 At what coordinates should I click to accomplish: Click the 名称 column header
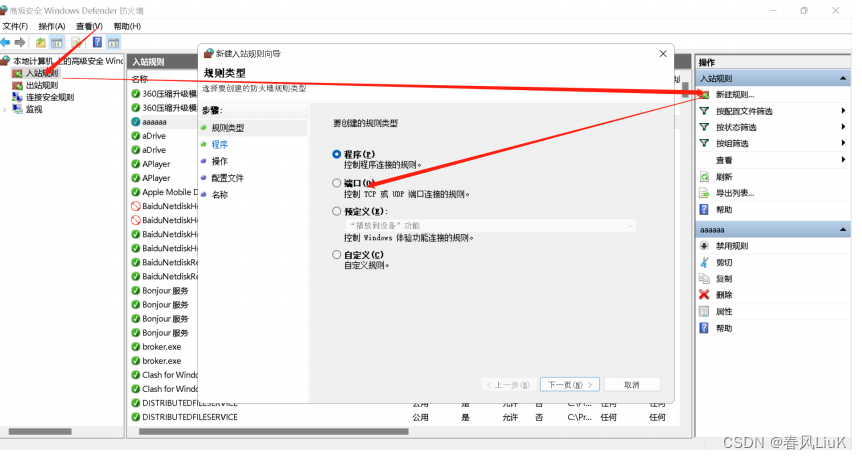140,79
